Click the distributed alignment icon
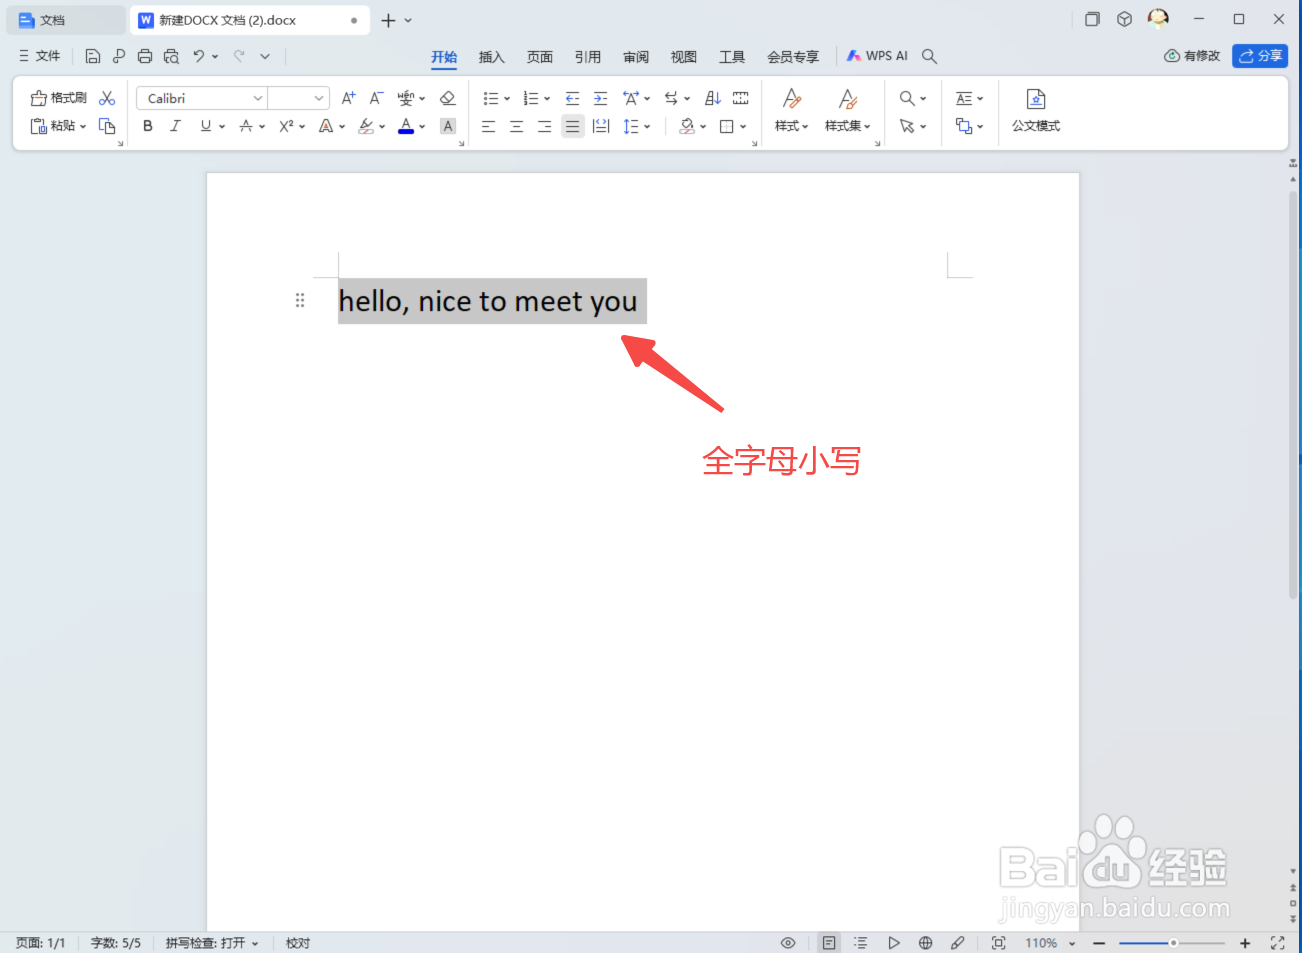The height and width of the screenshot is (953, 1302). [601, 126]
